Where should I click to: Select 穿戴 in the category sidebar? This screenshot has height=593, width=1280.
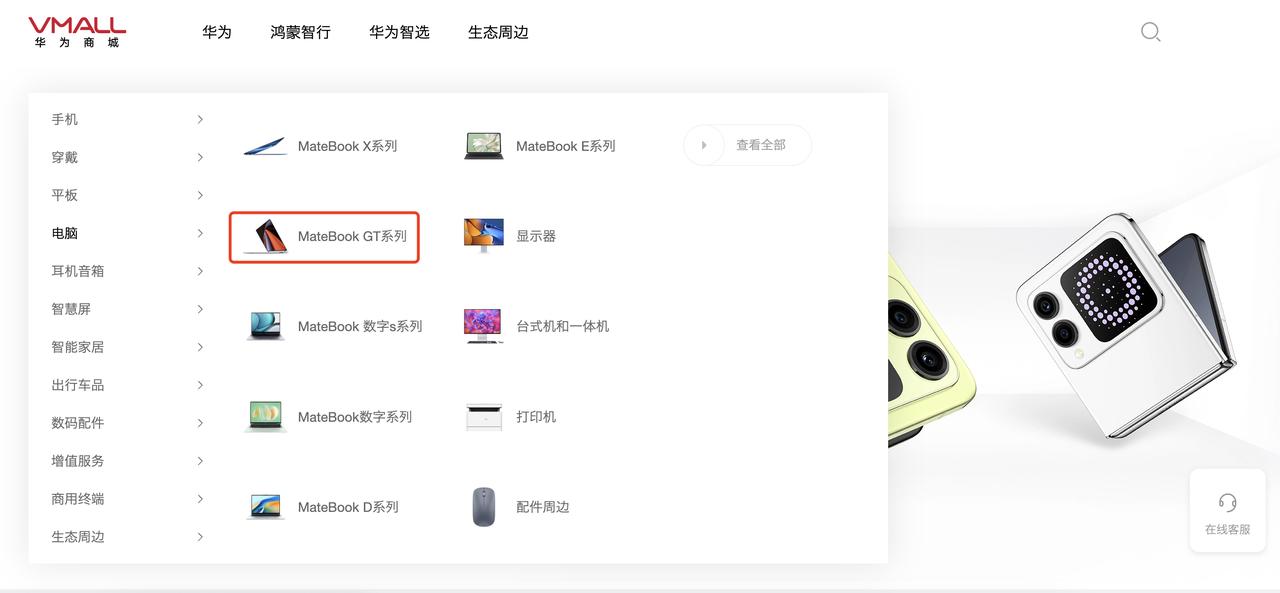coord(65,157)
